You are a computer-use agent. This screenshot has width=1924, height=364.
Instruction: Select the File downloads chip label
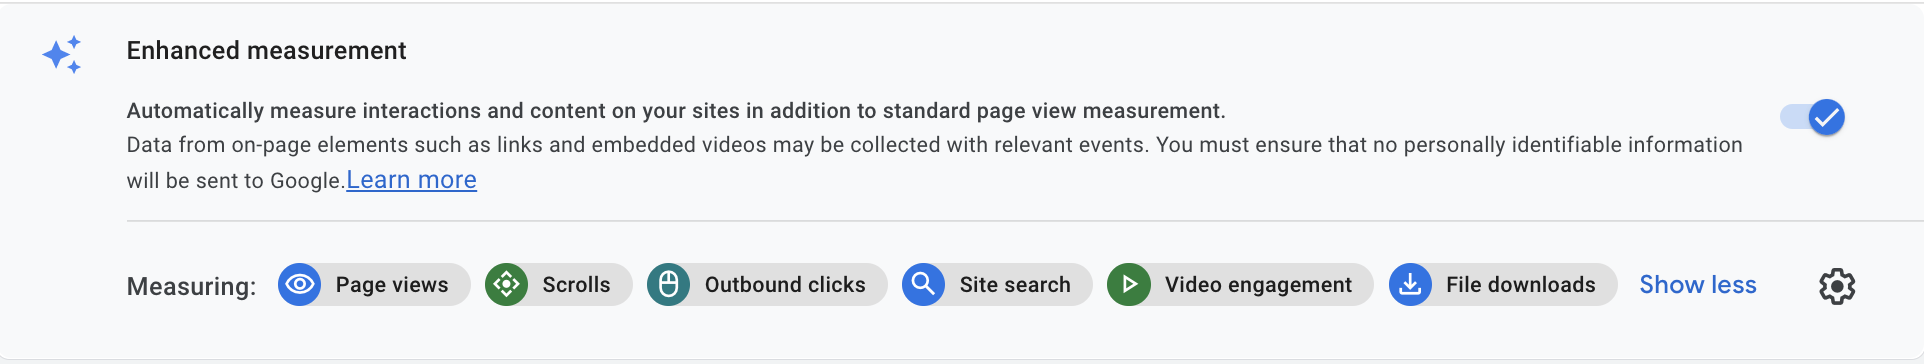(1521, 285)
